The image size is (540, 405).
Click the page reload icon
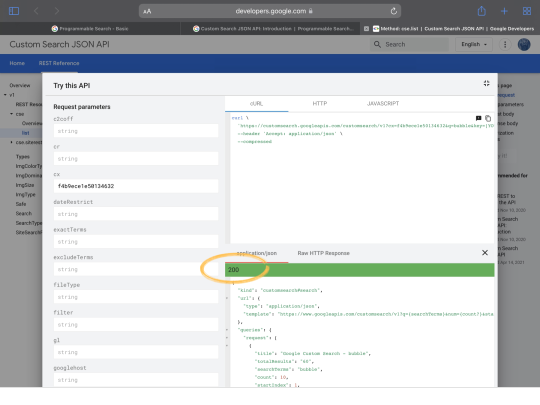pyautogui.click(x=394, y=11)
